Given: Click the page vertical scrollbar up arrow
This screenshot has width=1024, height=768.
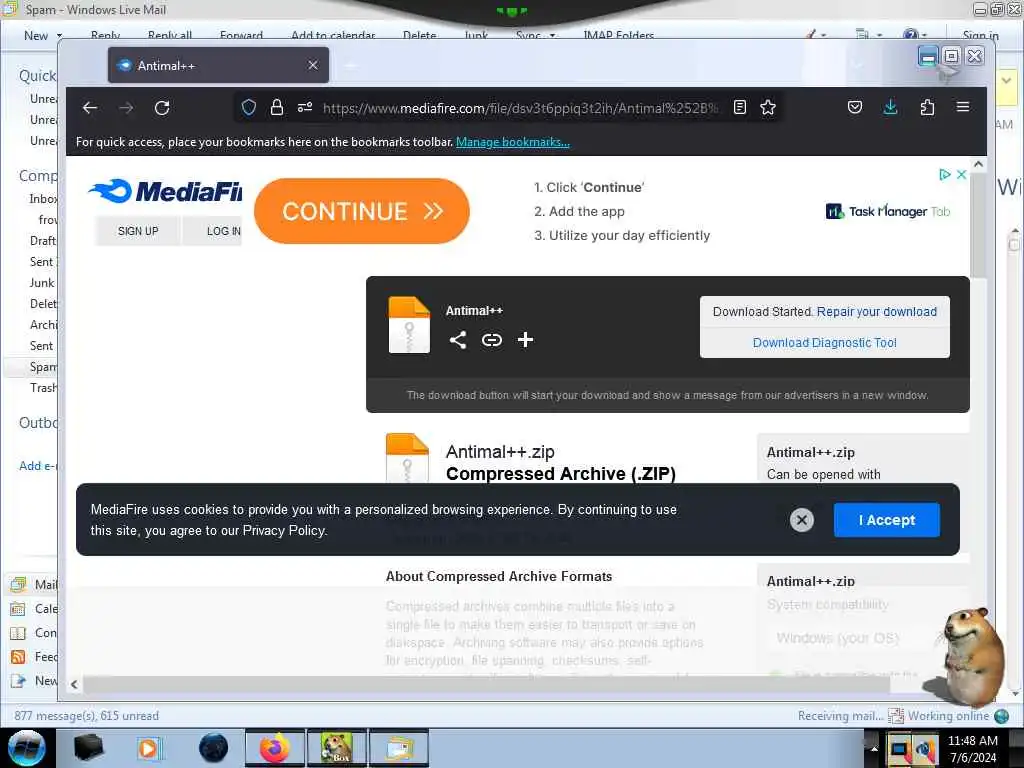Looking at the screenshot, I should point(978,165).
